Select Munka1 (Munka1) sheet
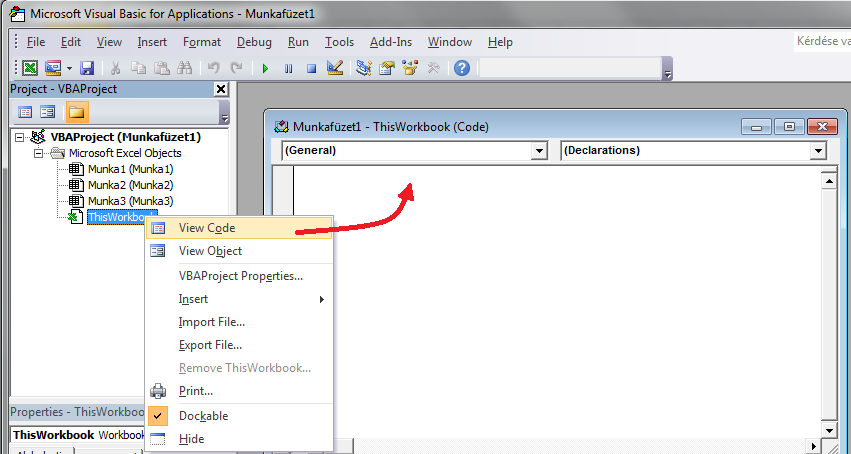The image size is (851, 454). tap(130, 169)
